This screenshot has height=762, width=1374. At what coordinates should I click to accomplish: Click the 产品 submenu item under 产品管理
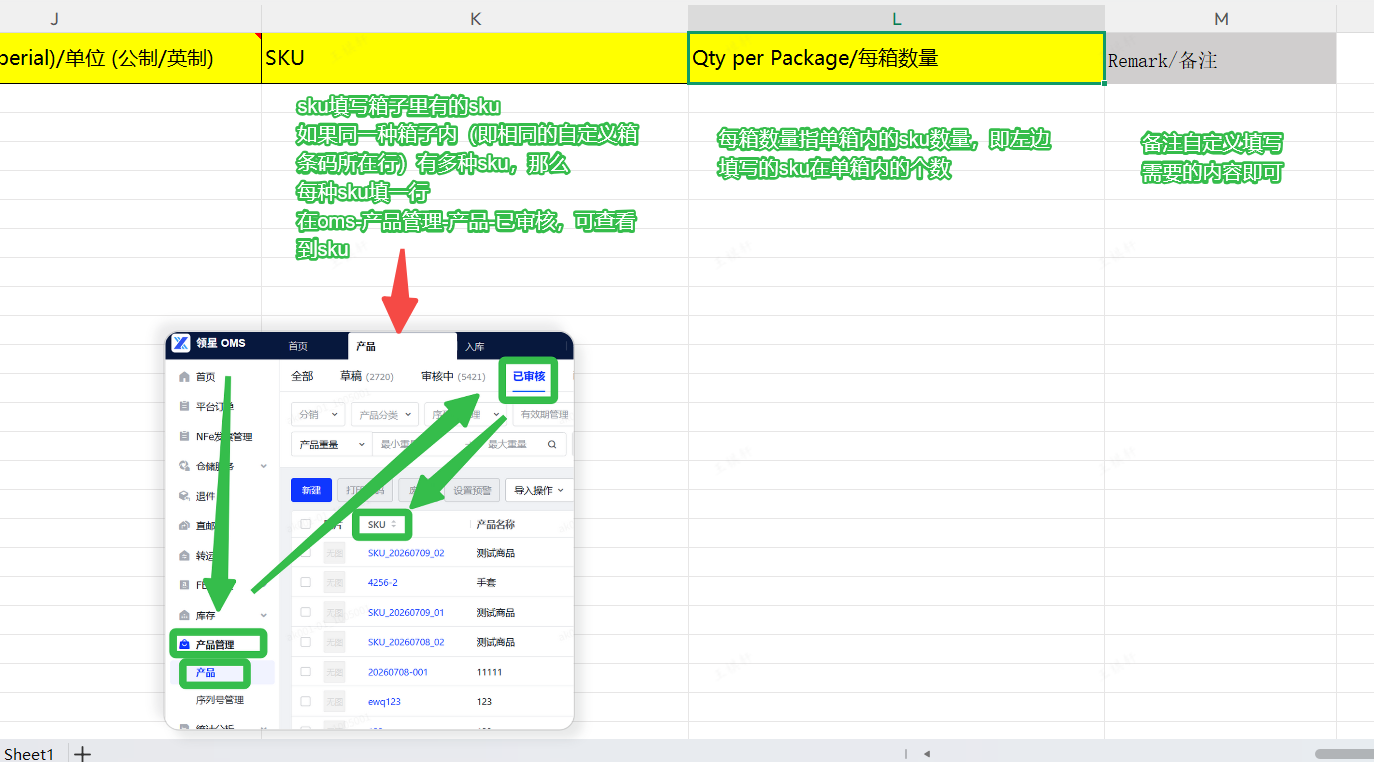pos(205,672)
